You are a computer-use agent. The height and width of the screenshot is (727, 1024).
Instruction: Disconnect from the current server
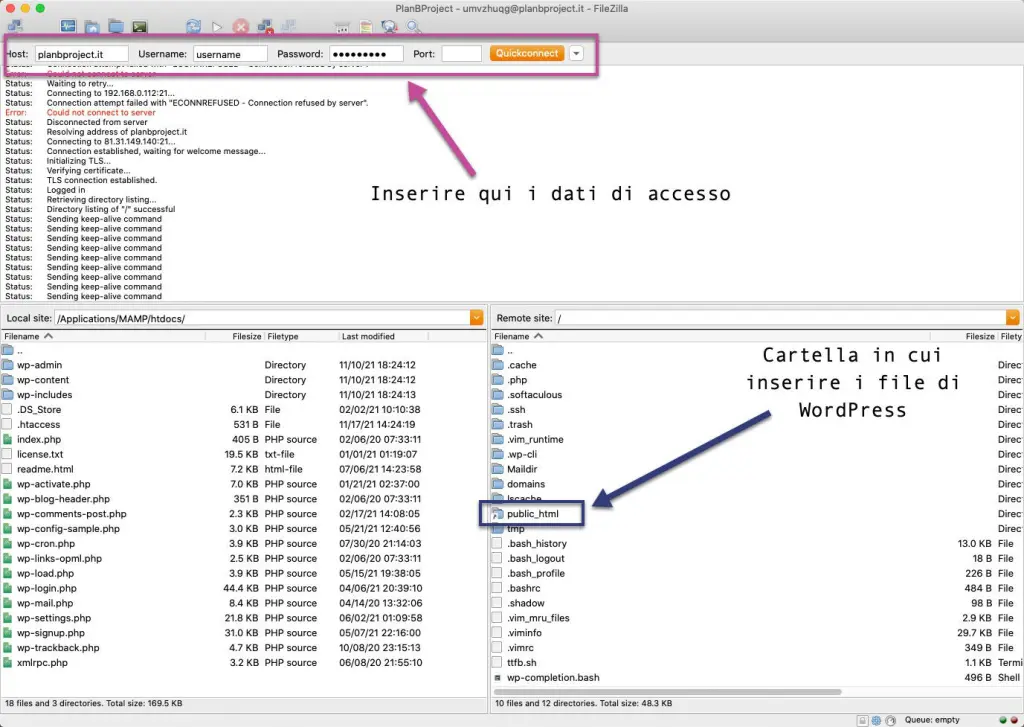264,26
